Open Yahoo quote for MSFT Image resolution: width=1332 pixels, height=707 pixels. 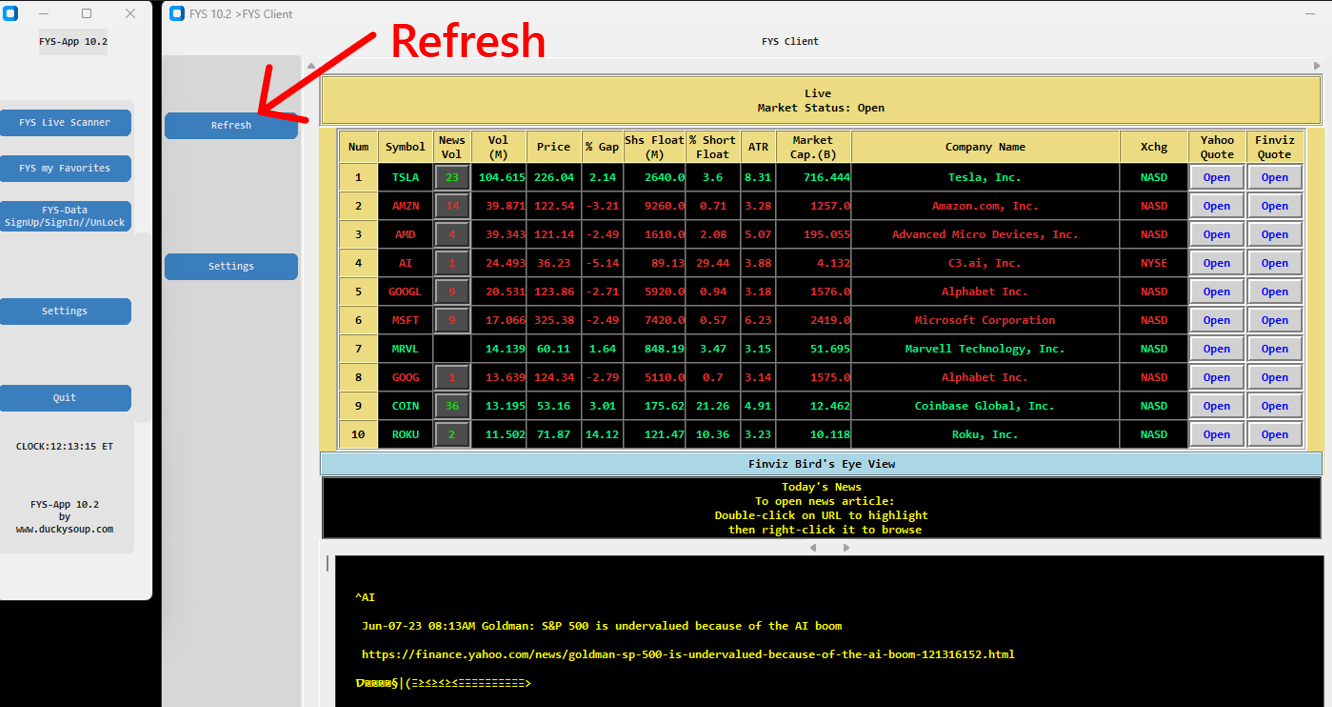[1217, 320]
